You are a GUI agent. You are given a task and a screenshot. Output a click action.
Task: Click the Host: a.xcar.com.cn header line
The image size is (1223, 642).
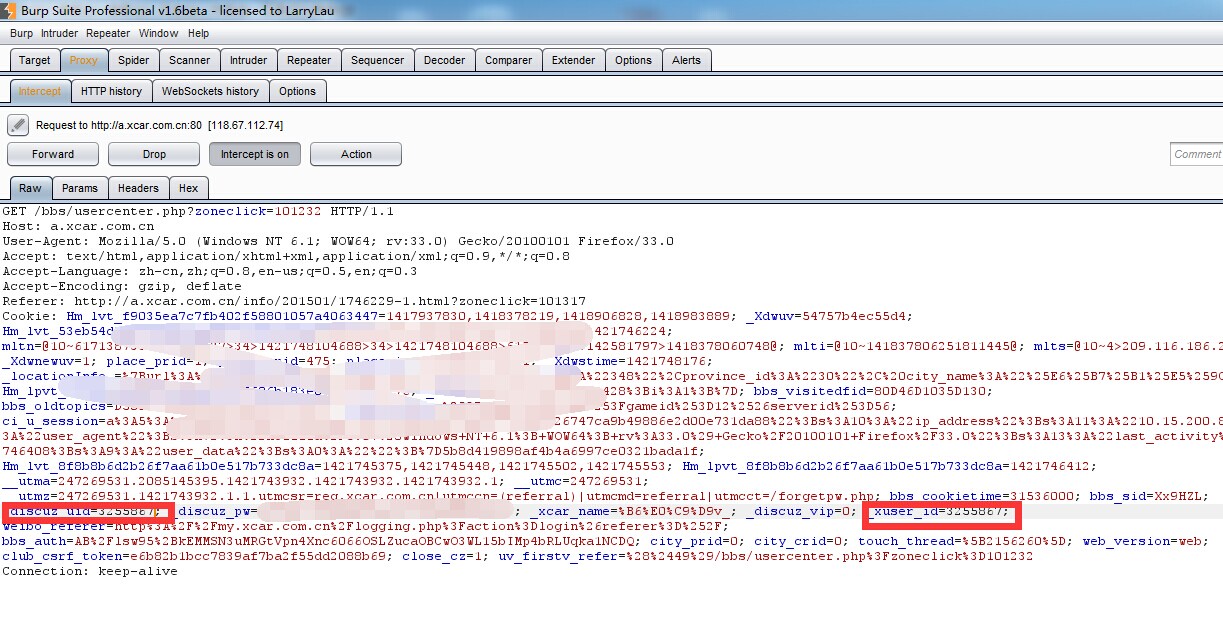click(79, 227)
